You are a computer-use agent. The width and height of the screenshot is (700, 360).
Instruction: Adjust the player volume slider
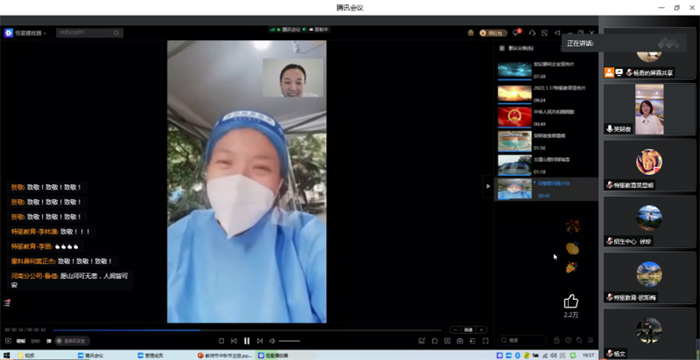[289, 341]
